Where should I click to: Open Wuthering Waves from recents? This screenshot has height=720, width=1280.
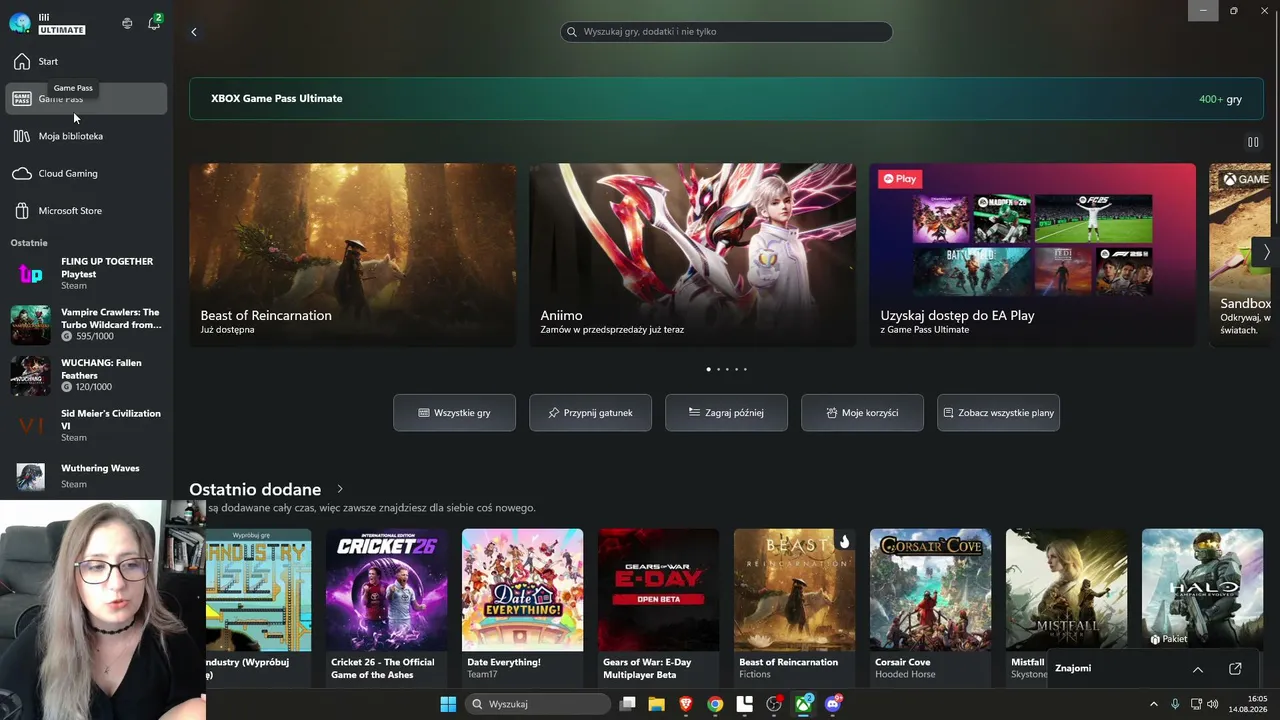86,476
